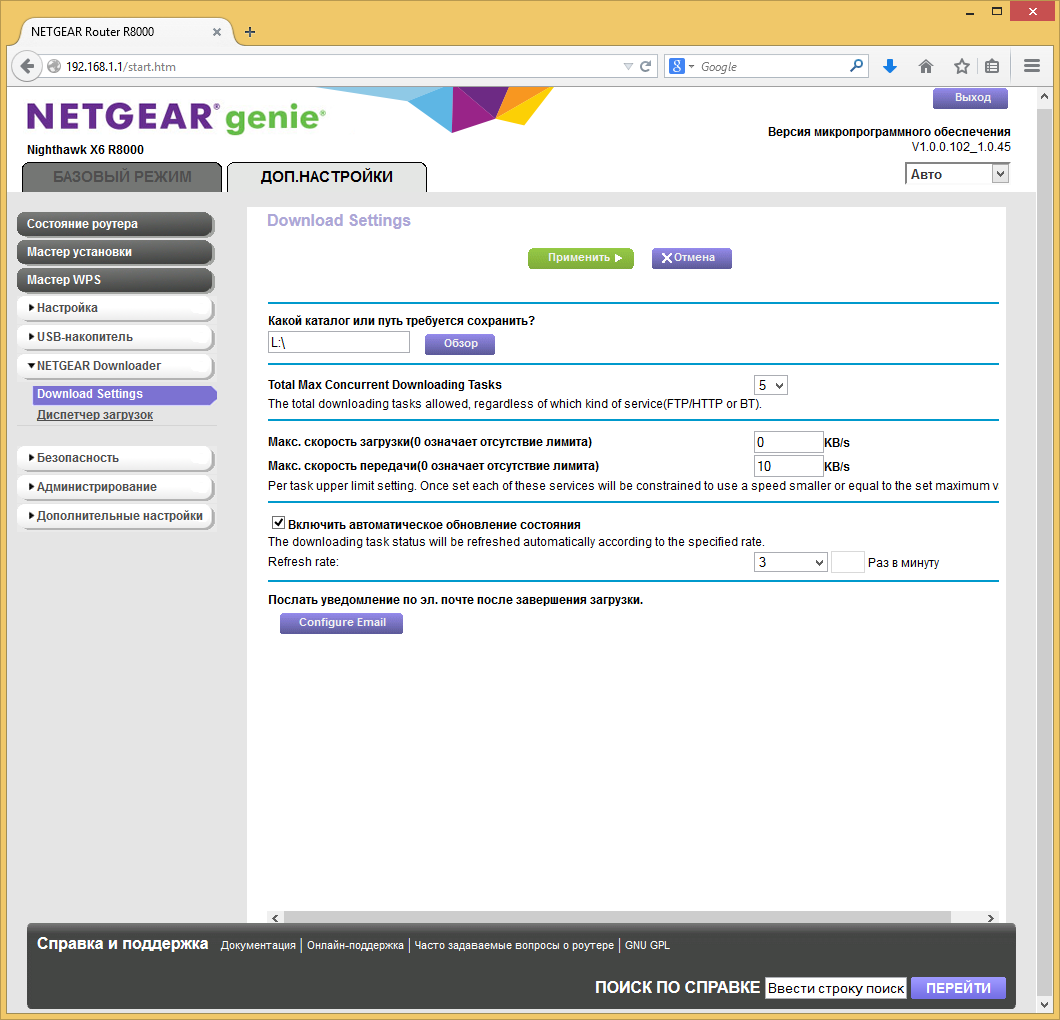
Task: Open the Refresh rate dropdown
Action: click(x=790, y=562)
